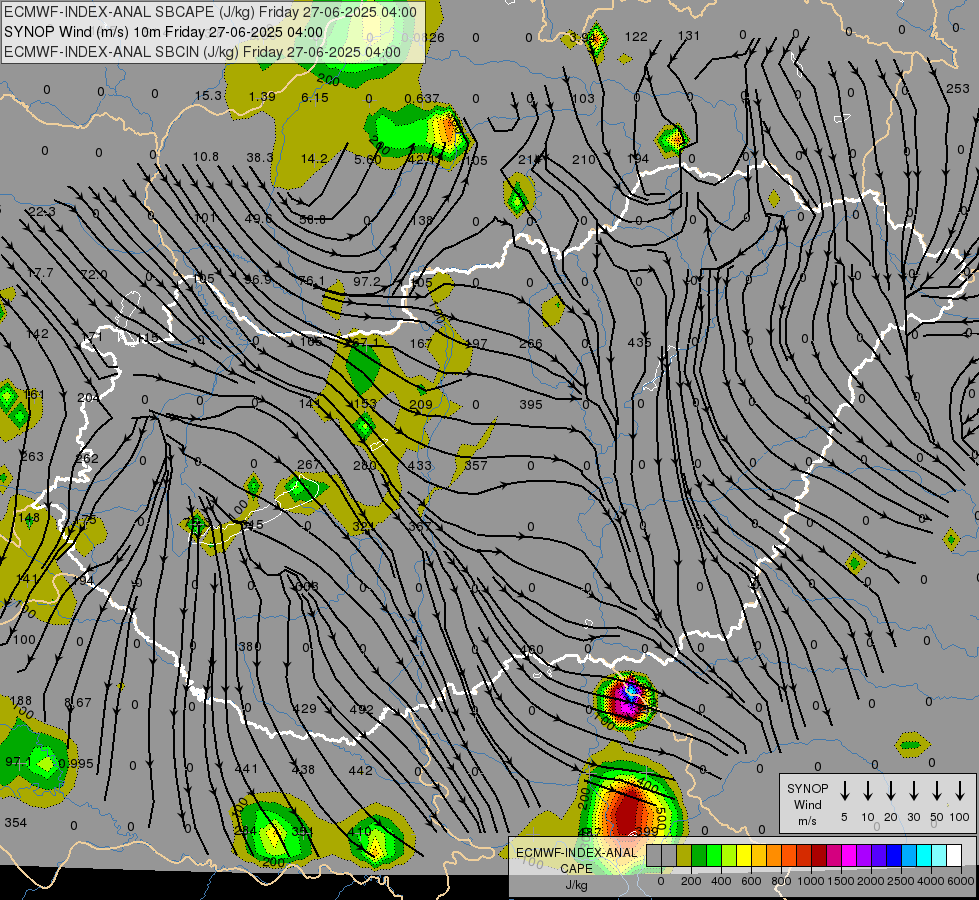Click the '204' value on the map
The image size is (979, 900).
tap(88, 397)
